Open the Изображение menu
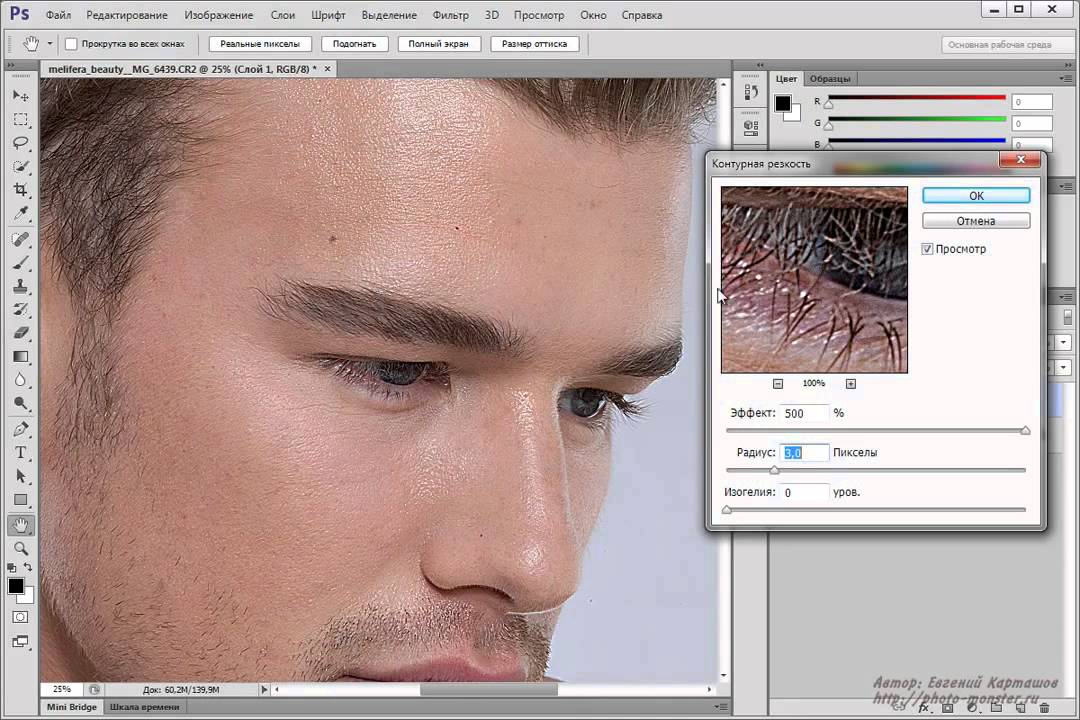 (x=218, y=14)
